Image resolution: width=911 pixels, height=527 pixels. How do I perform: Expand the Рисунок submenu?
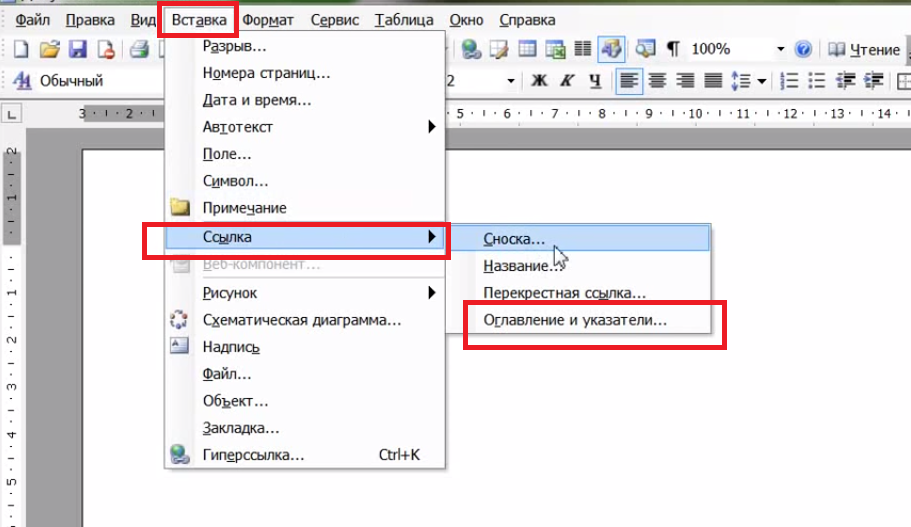pos(432,293)
